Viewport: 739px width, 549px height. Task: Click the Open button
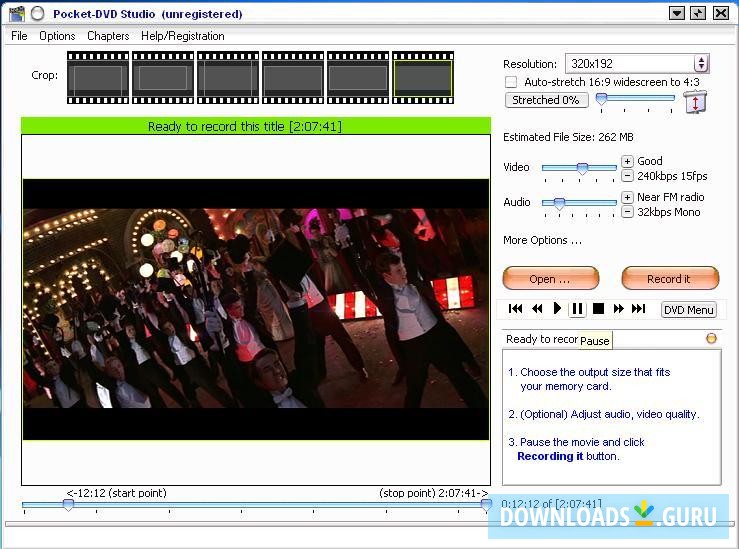pyautogui.click(x=550, y=278)
